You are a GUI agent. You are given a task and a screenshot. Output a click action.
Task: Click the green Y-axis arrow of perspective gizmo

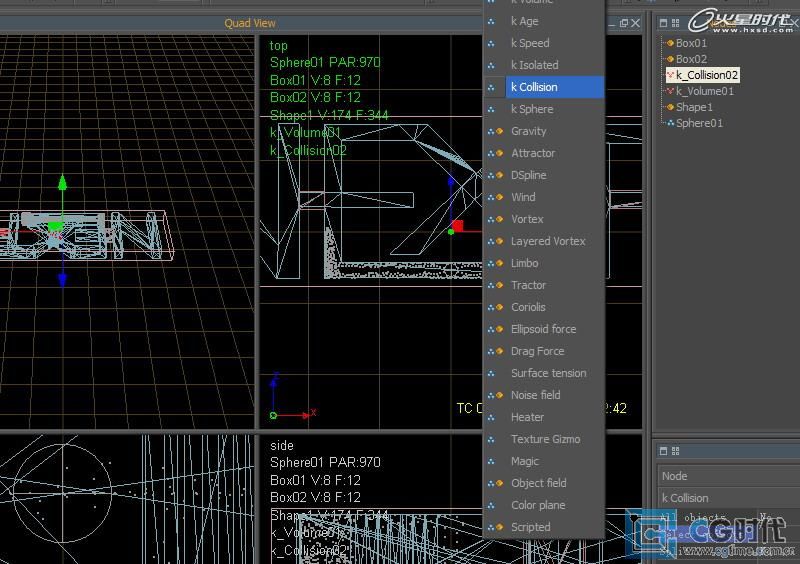tap(62, 182)
